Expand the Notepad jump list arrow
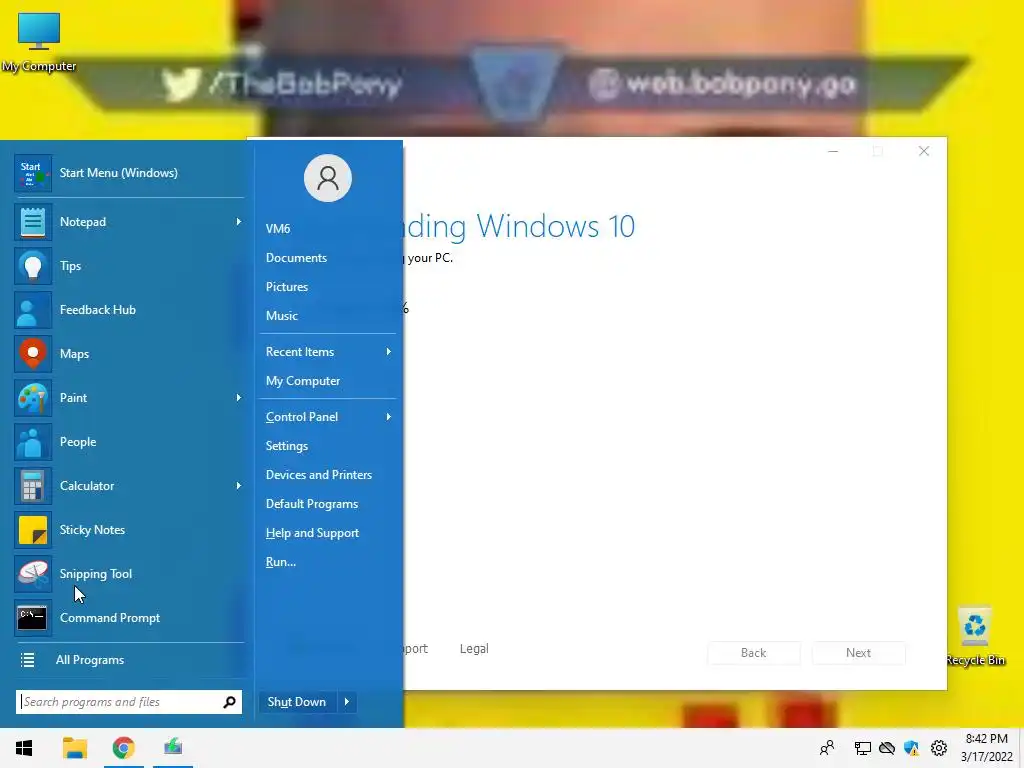The height and width of the screenshot is (768, 1024). coord(238,222)
